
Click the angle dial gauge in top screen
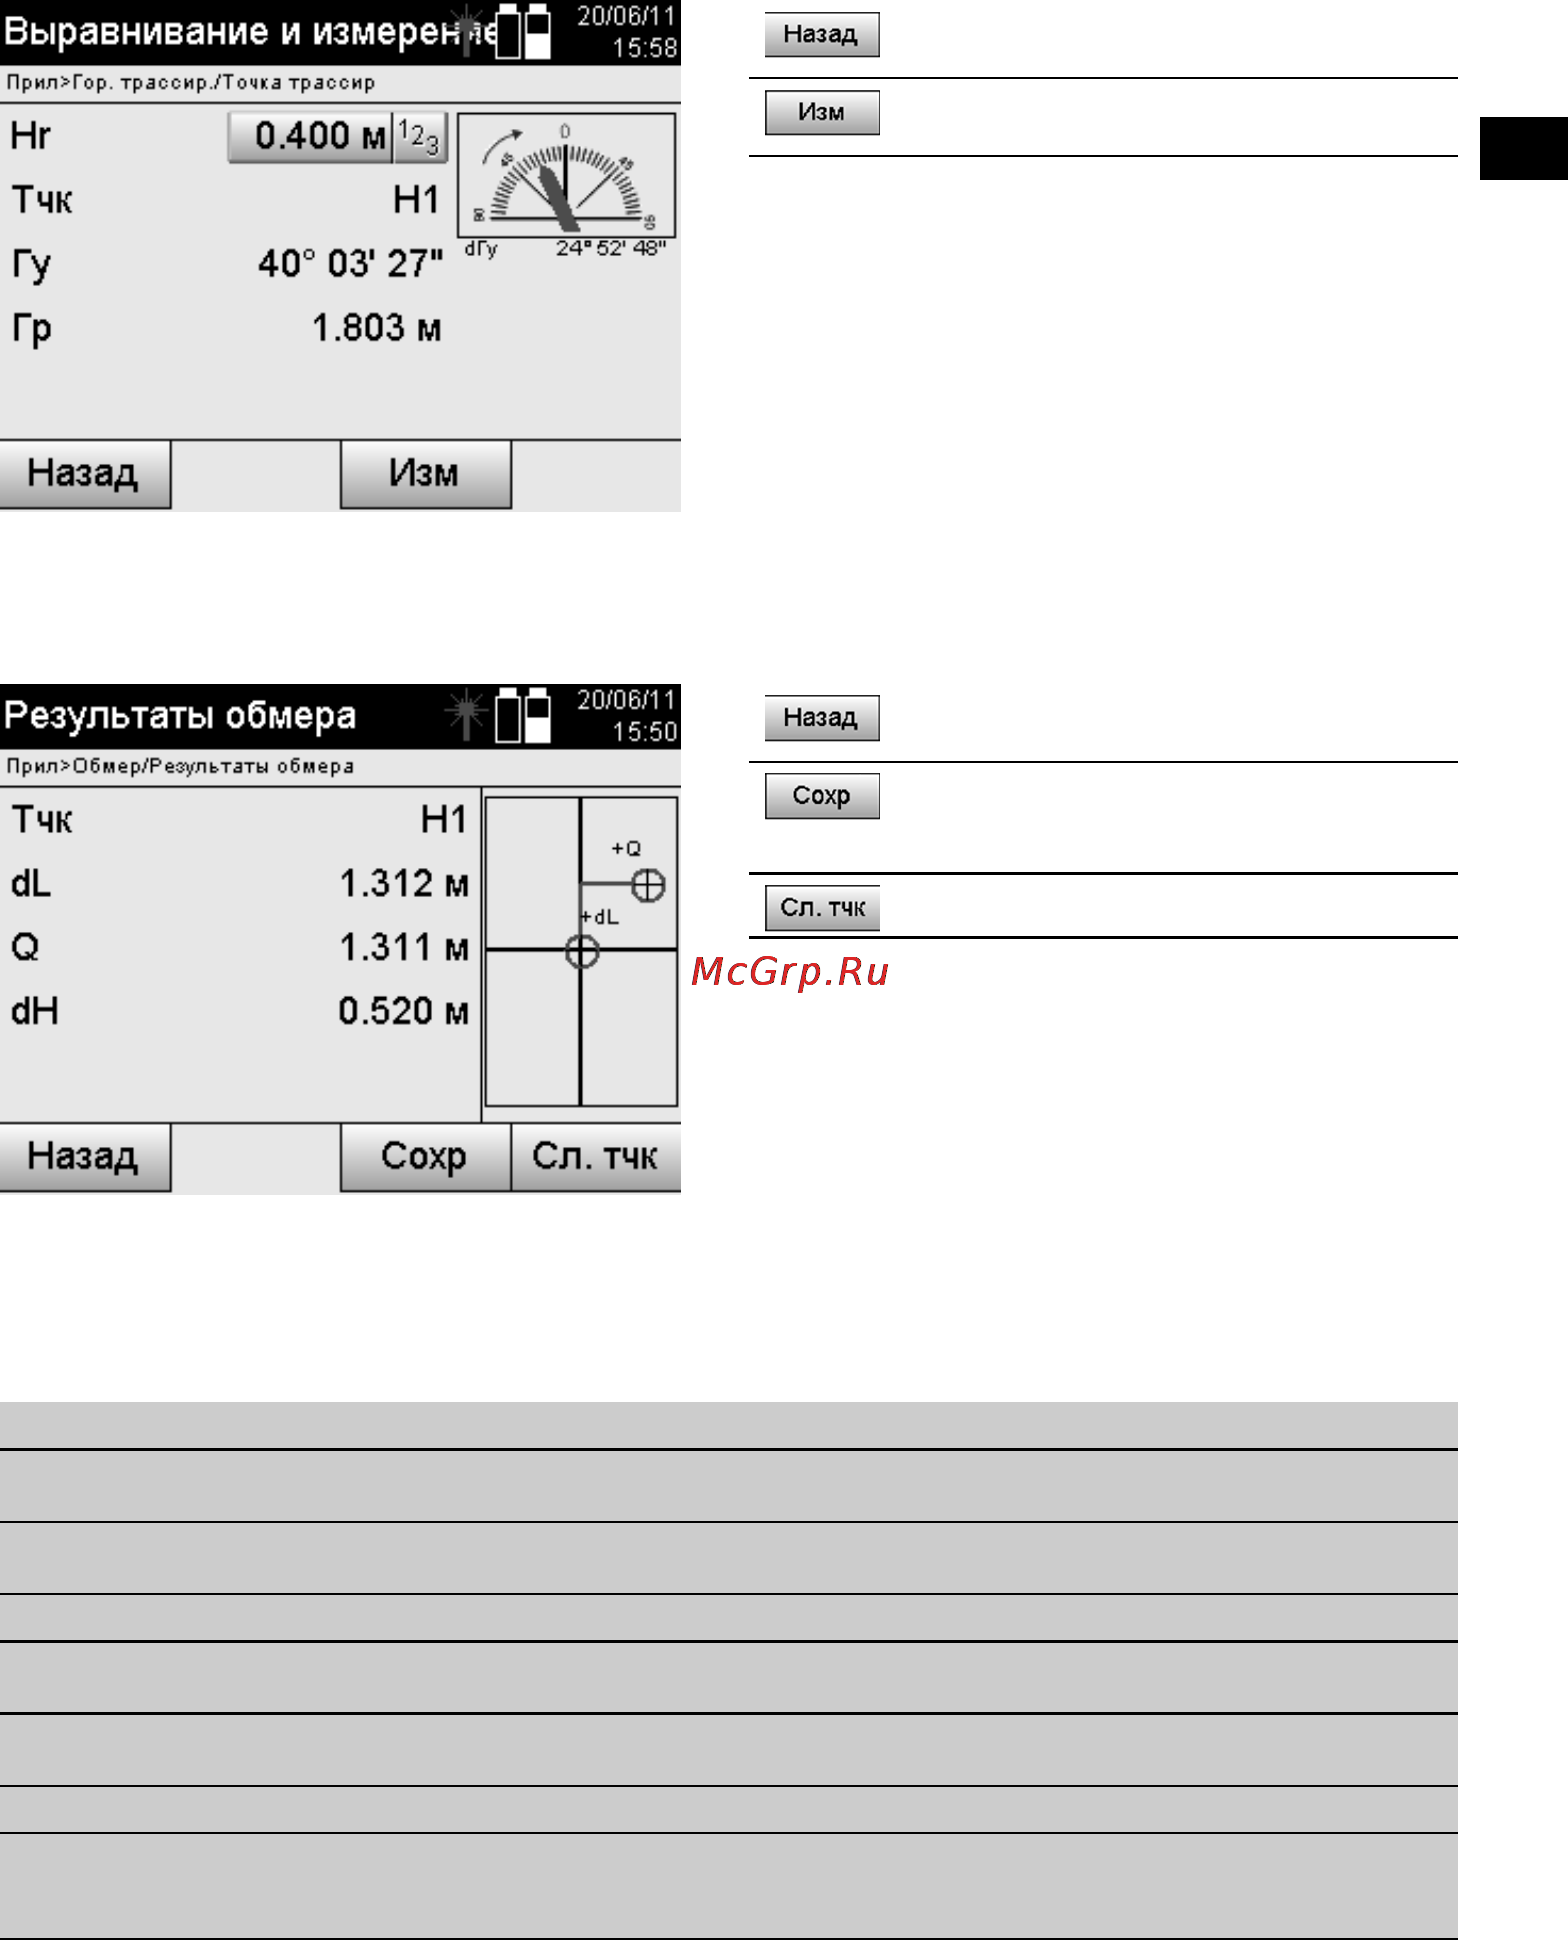[566, 175]
